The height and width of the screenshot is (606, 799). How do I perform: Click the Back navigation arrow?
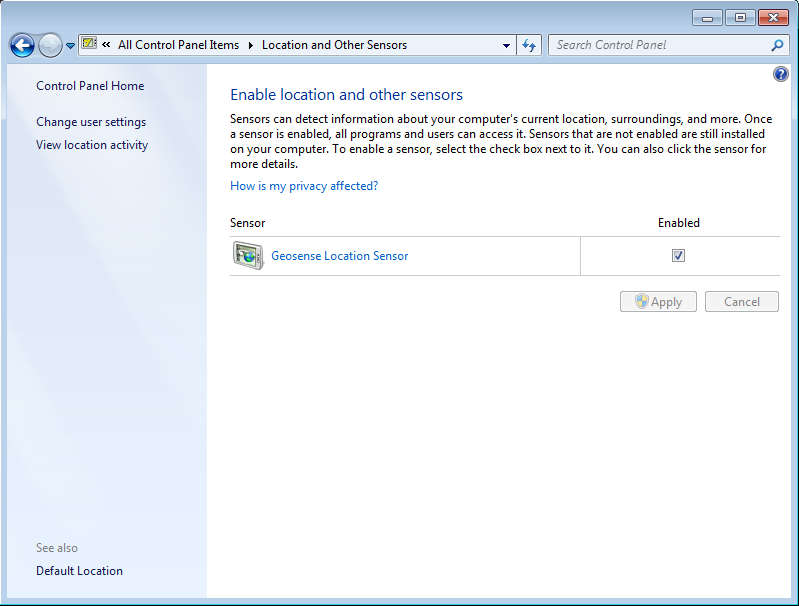click(22, 46)
